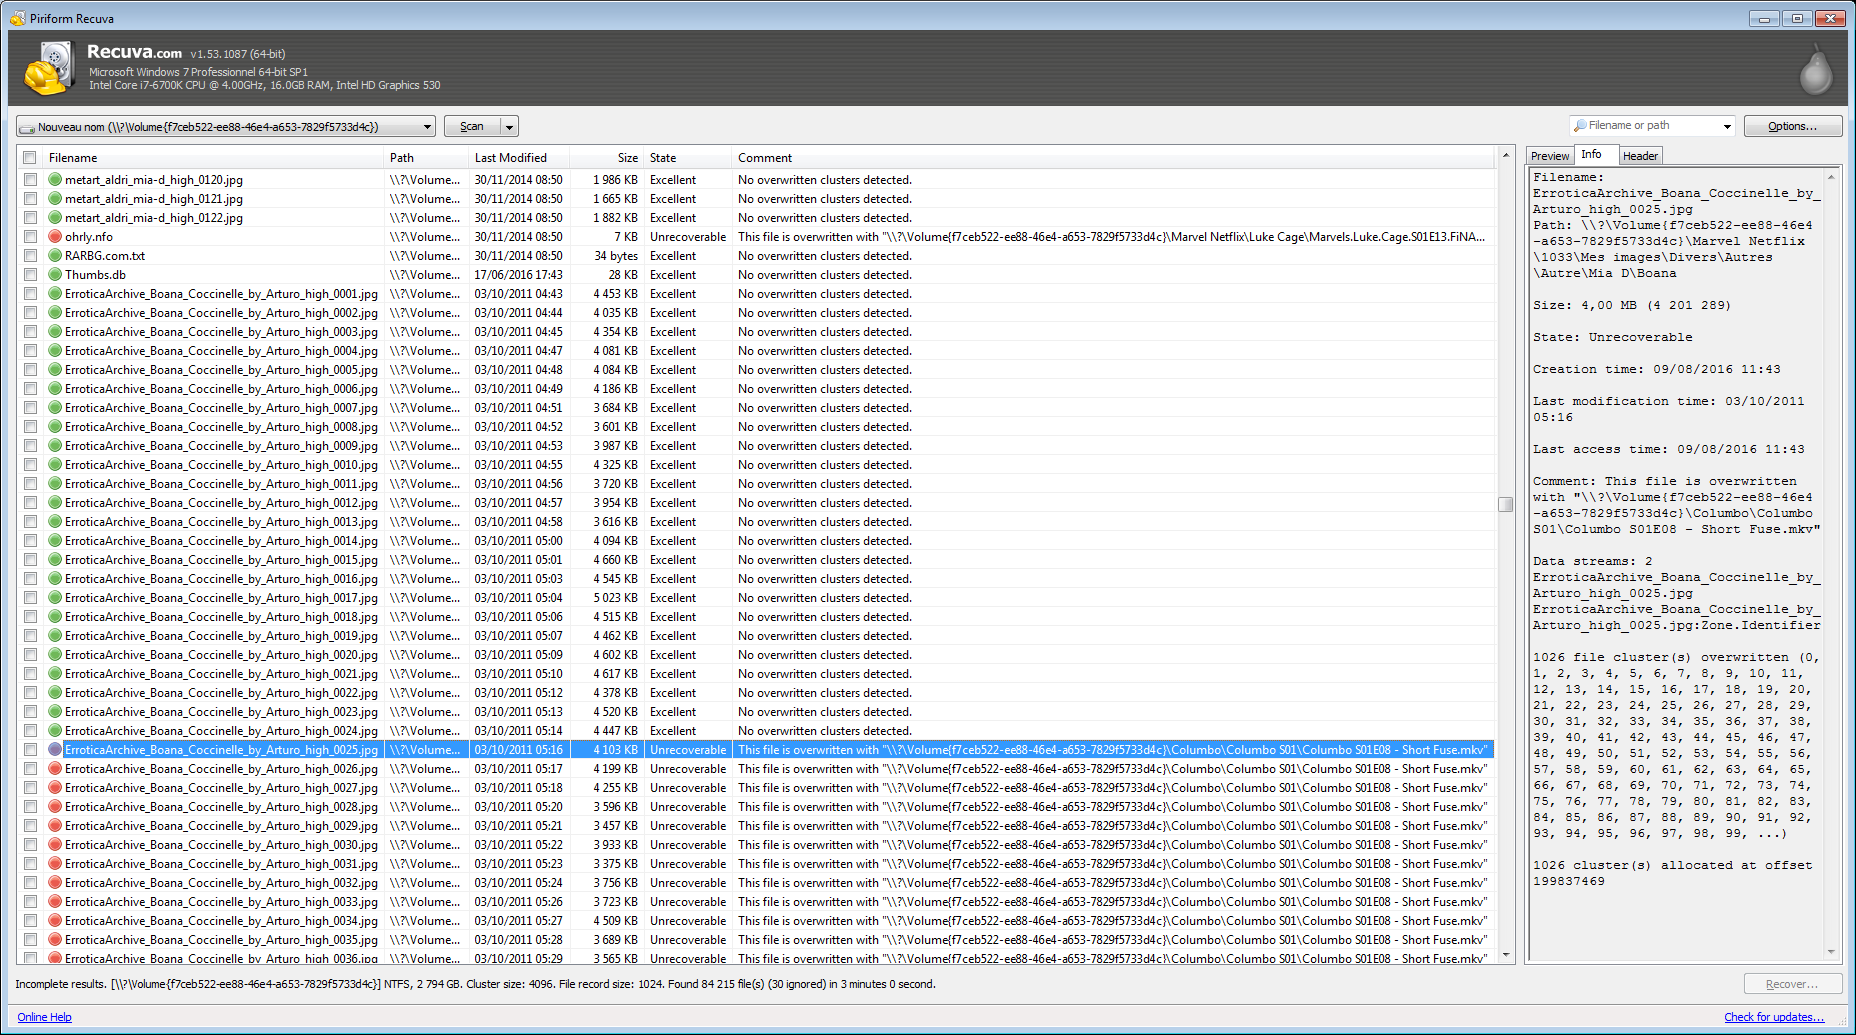Click red status icon for ohrly.nfo
Viewport: 1856px width, 1035px height.
click(x=55, y=237)
